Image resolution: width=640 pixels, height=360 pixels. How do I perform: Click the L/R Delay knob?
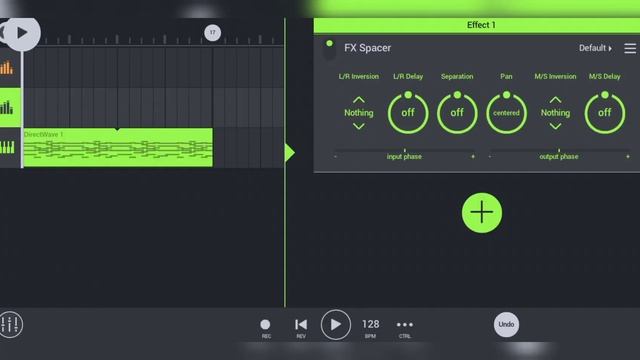pos(408,113)
